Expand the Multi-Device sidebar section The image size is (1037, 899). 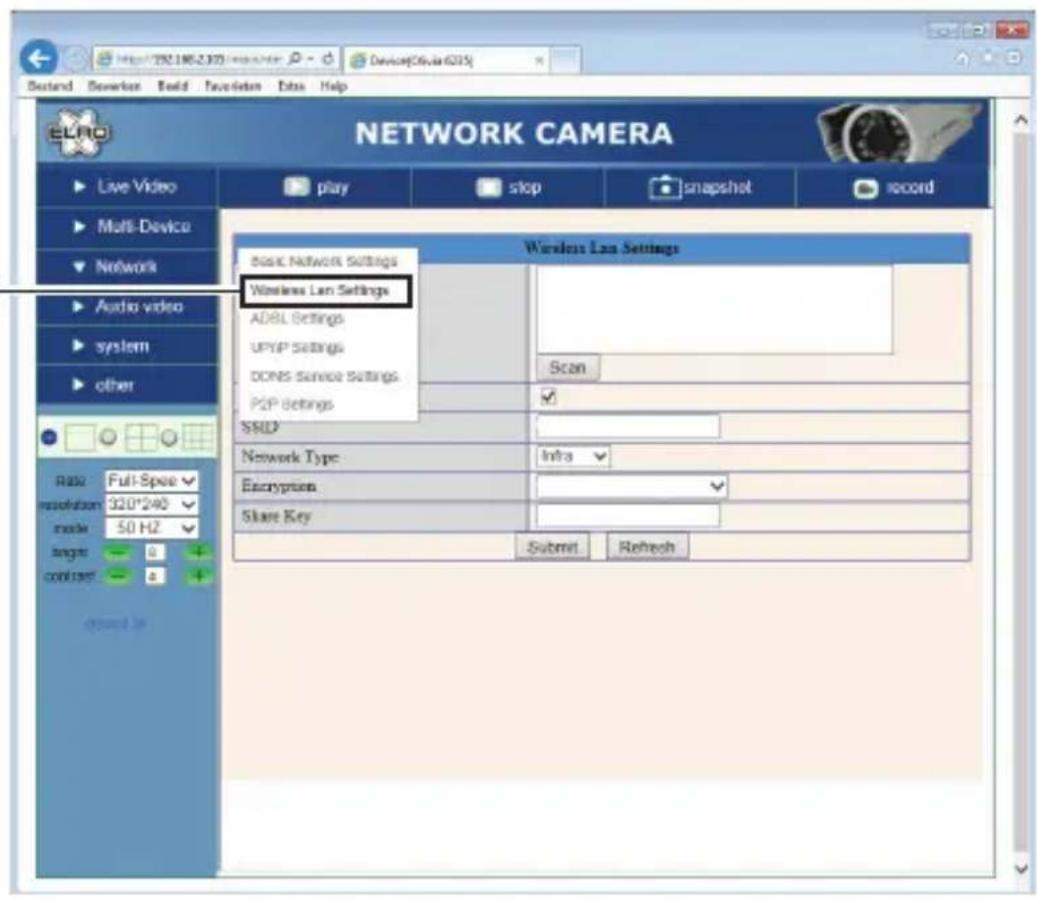pos(126,227)
